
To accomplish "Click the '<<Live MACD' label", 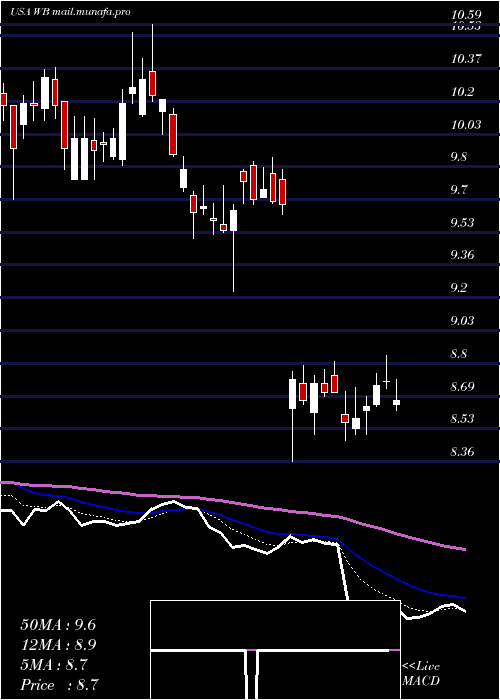I will pyautogui.click(x=421, y=674).
